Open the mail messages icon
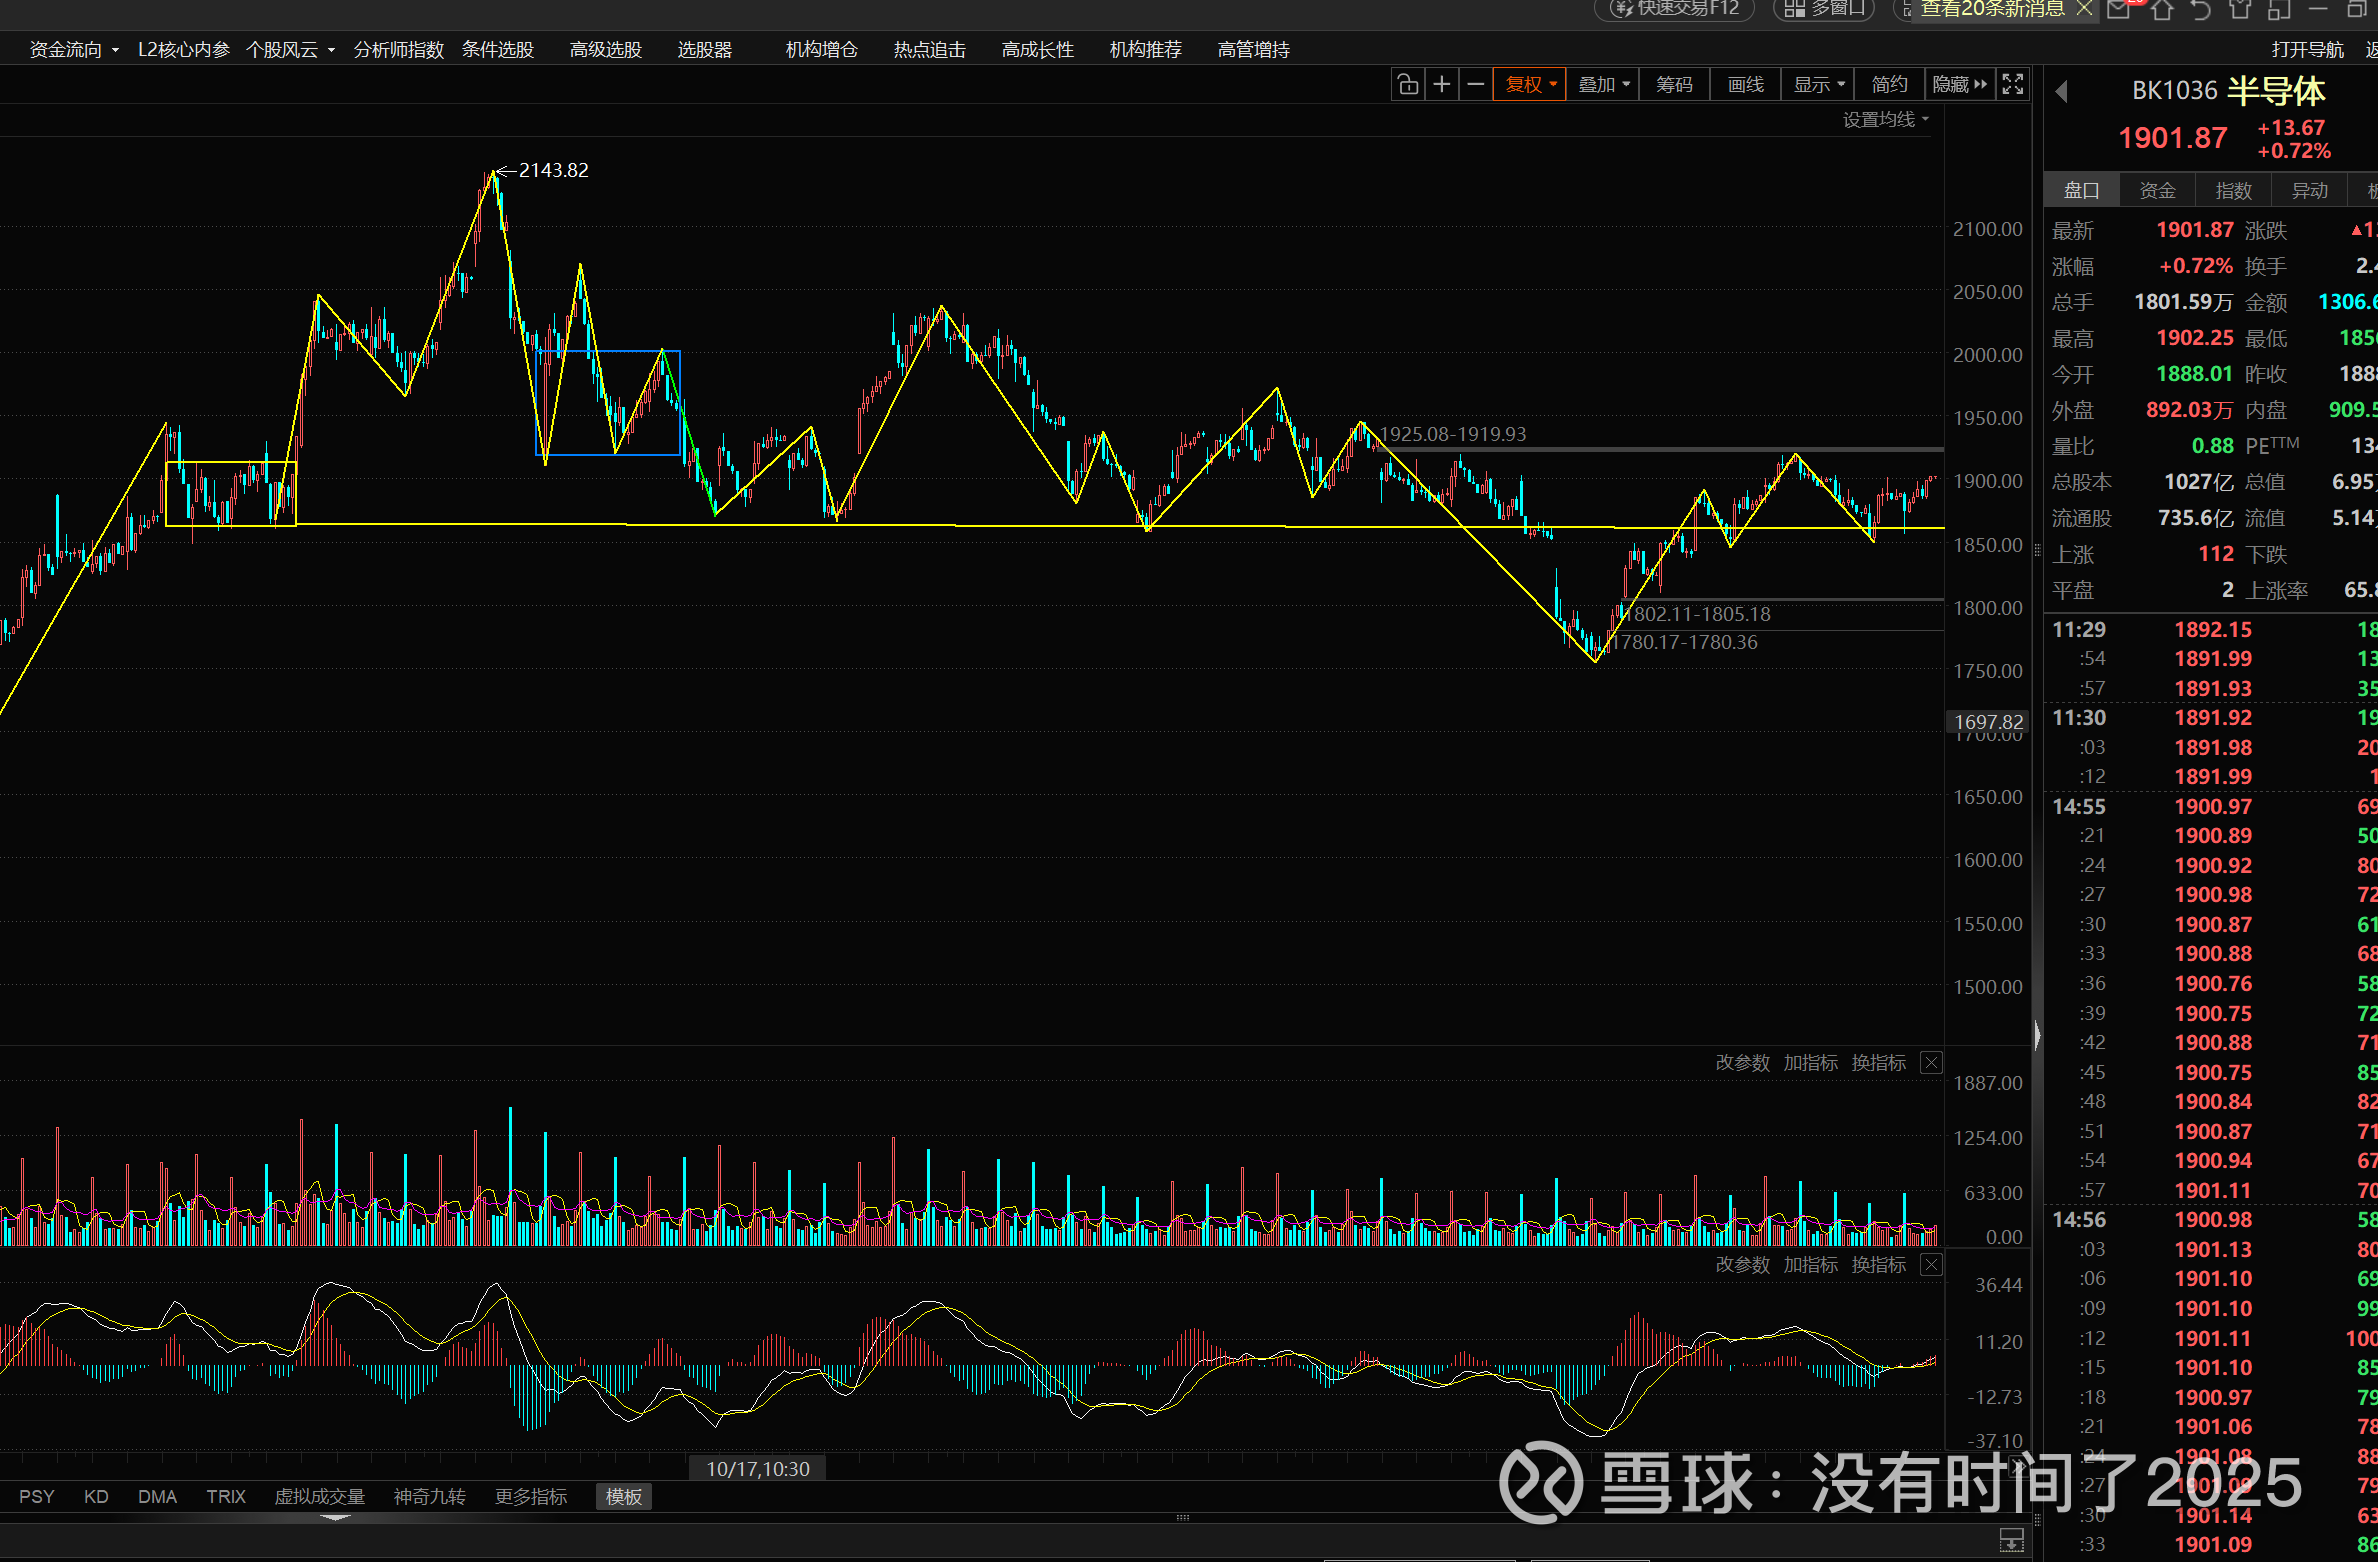Image resolution: width=2378 pixels, height=1562 pixels. [2119, 9]
